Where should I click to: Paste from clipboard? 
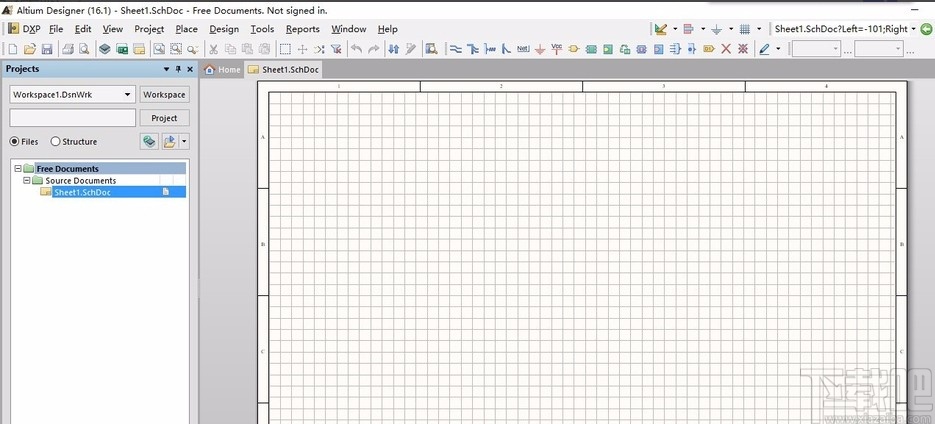tap(247, 49)
